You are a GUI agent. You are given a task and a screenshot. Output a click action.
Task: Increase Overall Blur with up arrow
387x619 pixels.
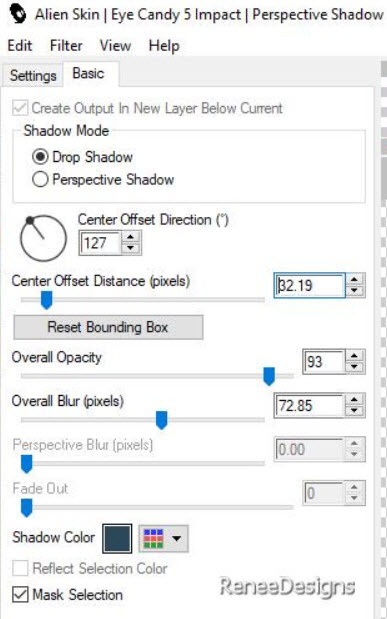[x=355, y=400]
